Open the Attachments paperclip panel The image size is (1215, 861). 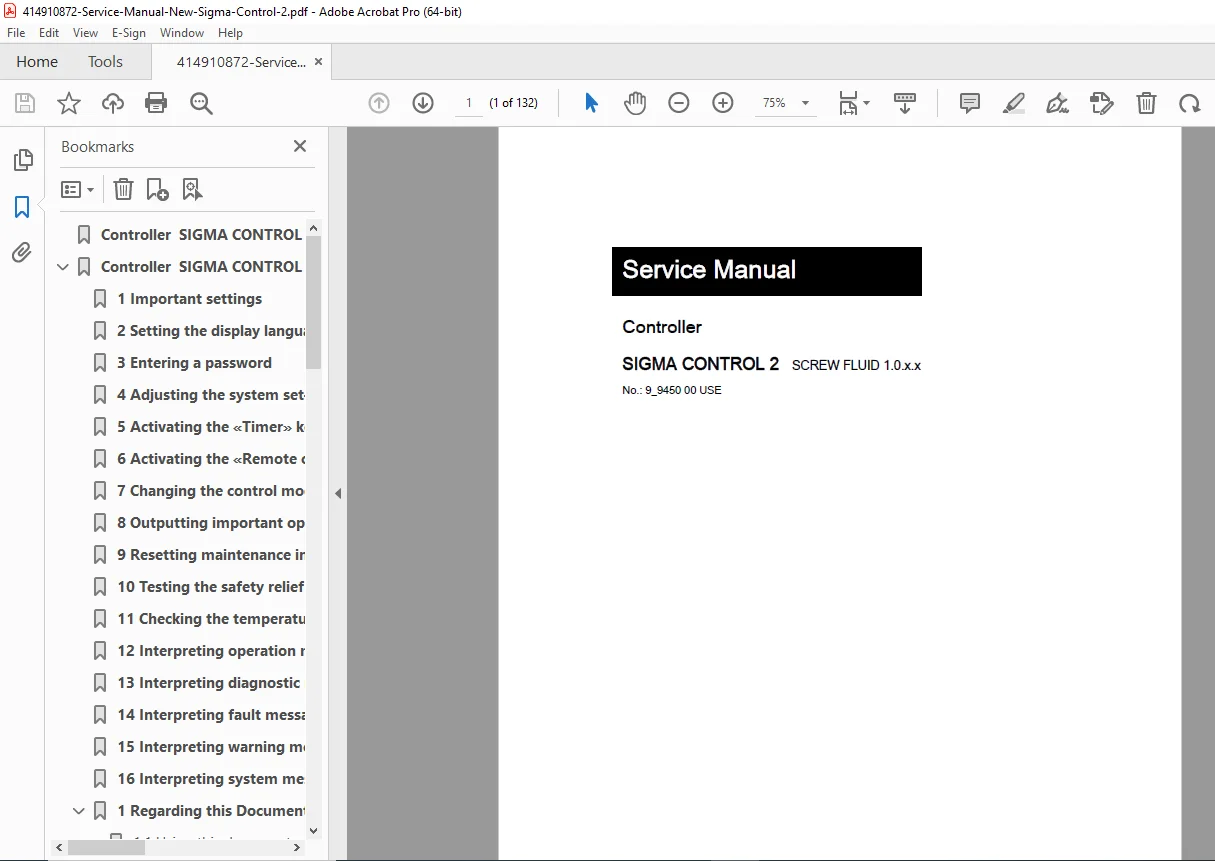[x=22, y=253]
